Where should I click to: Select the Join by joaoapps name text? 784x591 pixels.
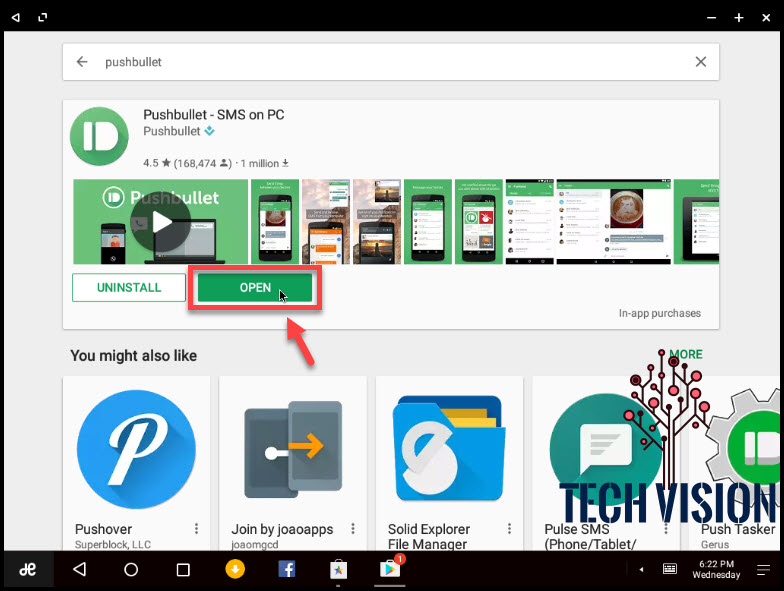click(x=282, y=529)
